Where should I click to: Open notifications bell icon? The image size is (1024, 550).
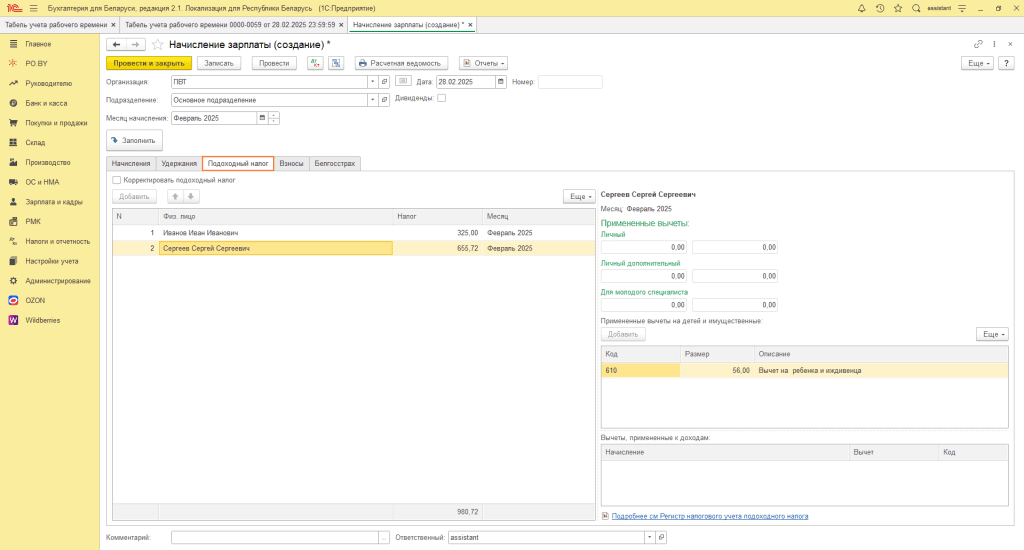click(x=861, y=8)
